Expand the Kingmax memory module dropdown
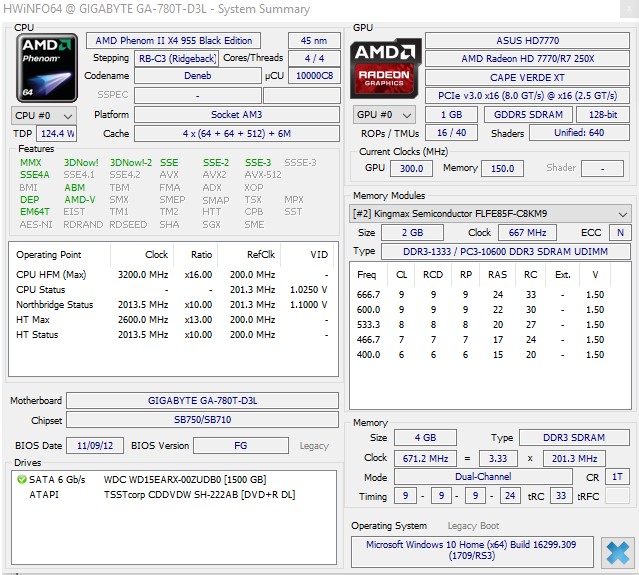 (x=623, y=214)
